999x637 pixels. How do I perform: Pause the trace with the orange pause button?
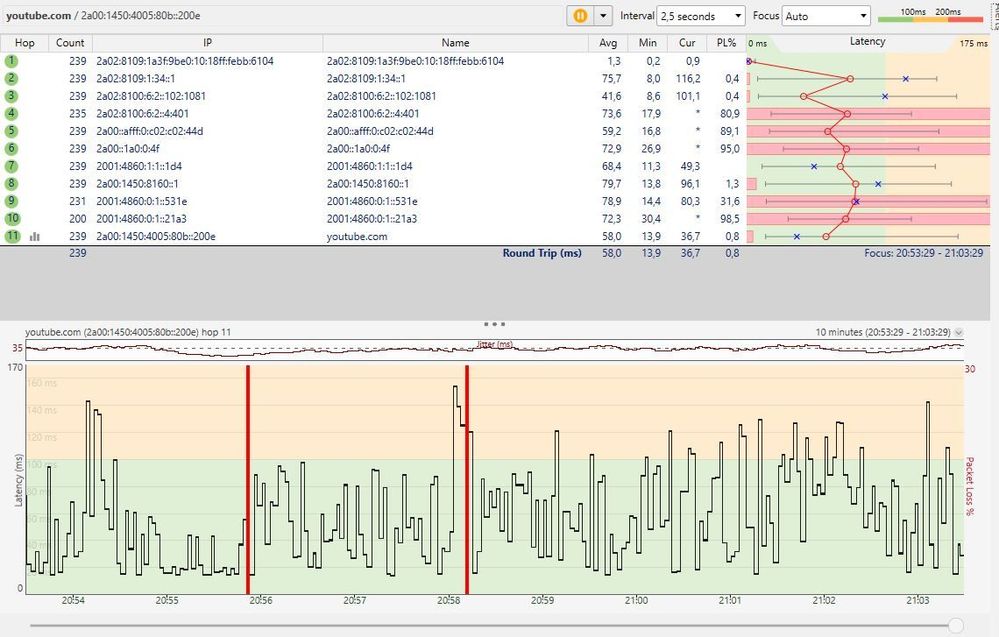(580, 16)
